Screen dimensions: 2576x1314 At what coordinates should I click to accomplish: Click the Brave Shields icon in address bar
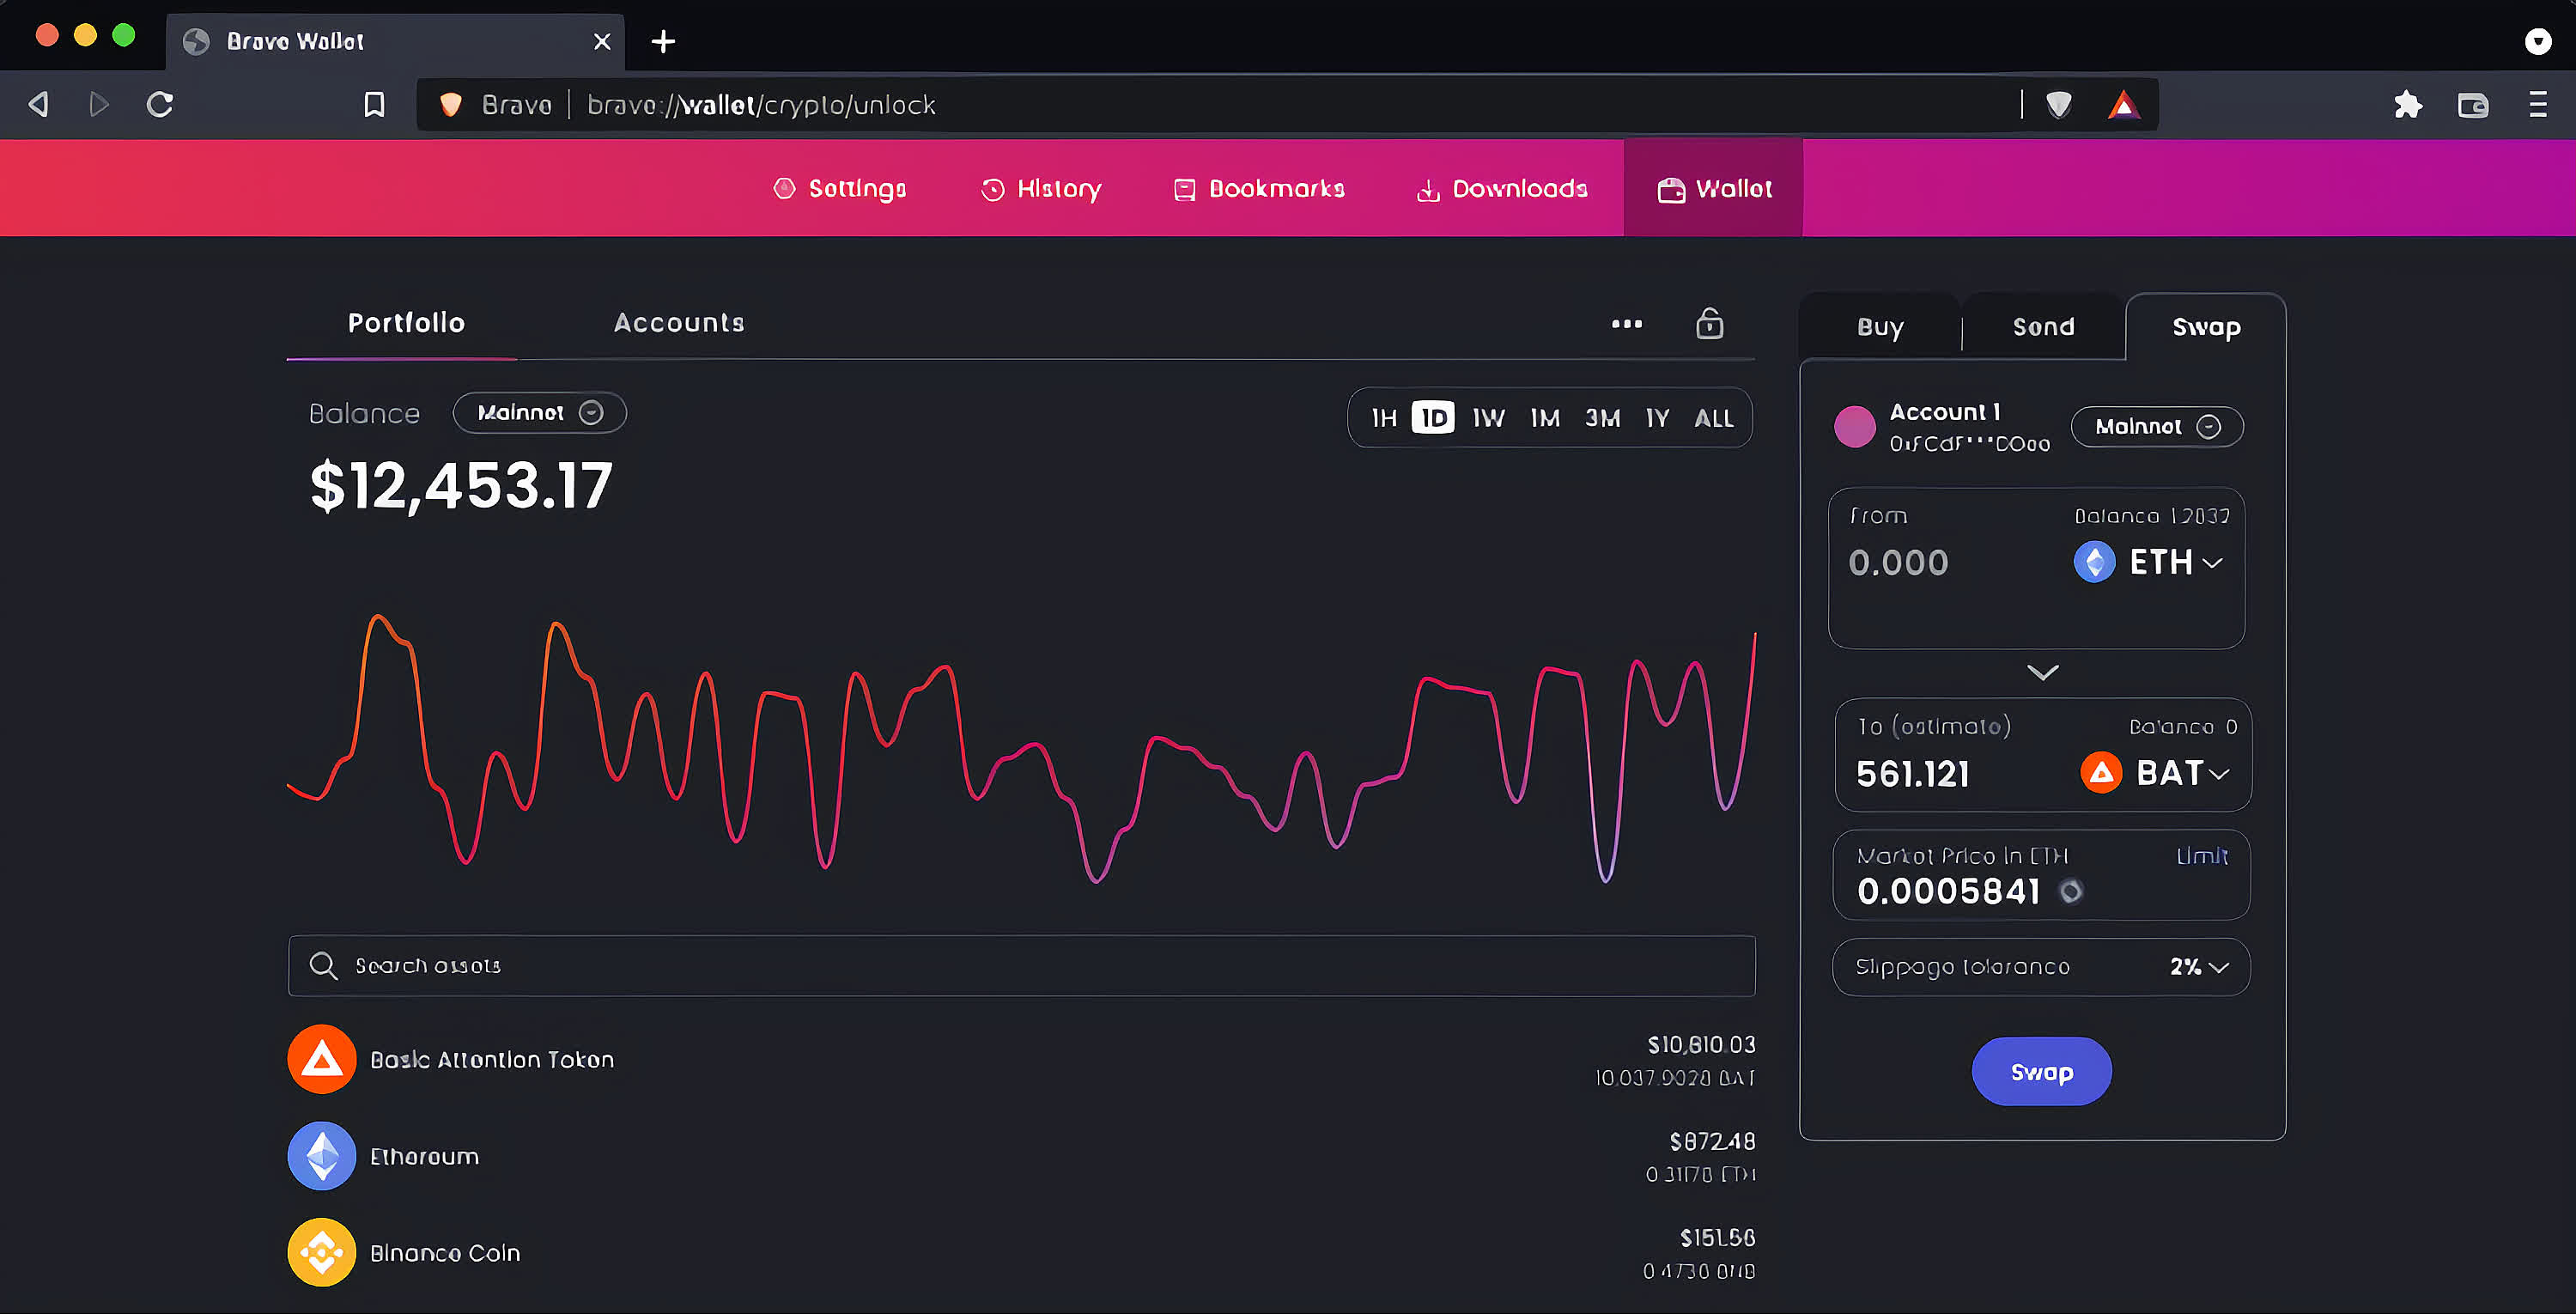pyautogui.click(x=2058, y=105)
